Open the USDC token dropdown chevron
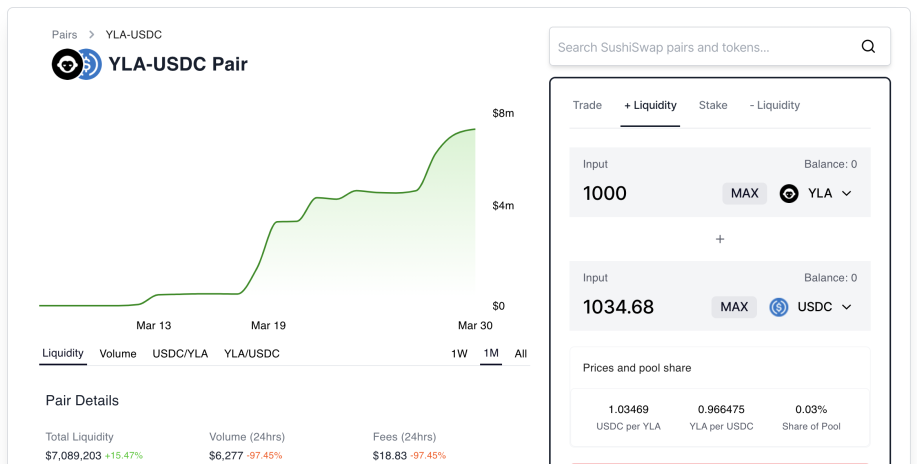 pyautogui.click(x=846, y=307)
